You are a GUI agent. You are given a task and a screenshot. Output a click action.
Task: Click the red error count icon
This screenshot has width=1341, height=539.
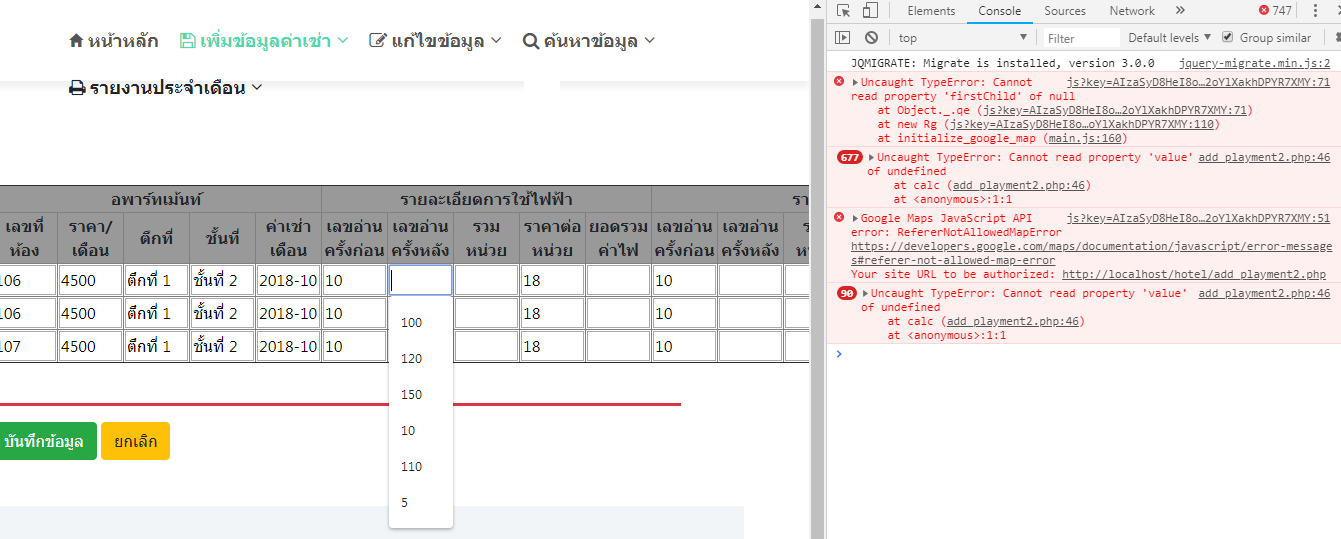coord(1264,11)
